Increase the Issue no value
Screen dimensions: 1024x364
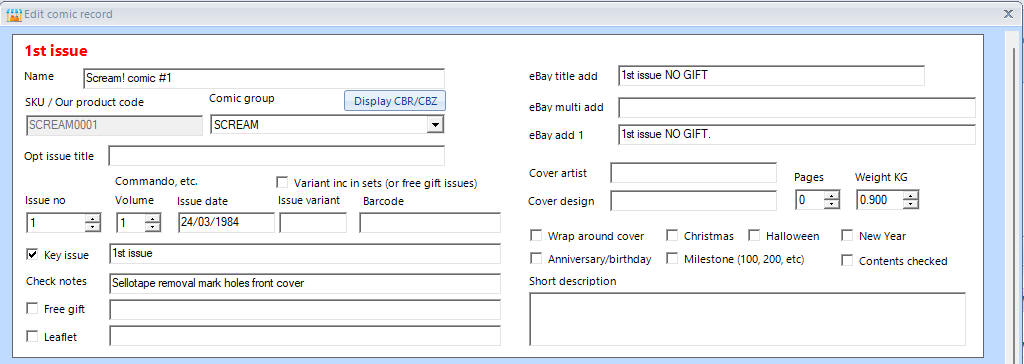point(93,218)
